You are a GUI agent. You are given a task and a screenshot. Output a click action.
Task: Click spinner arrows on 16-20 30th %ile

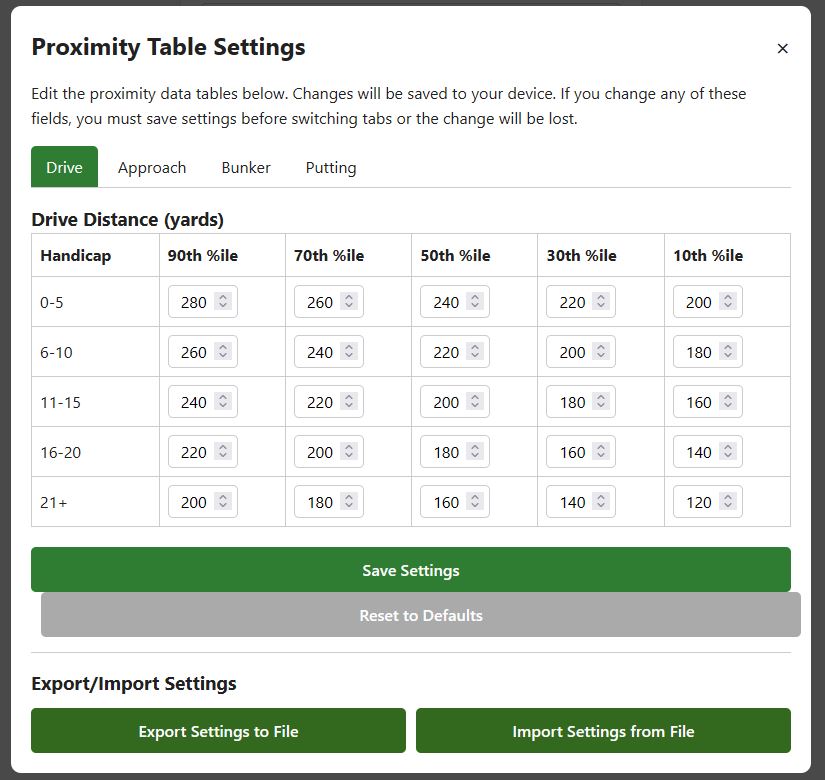coord(601,451)
